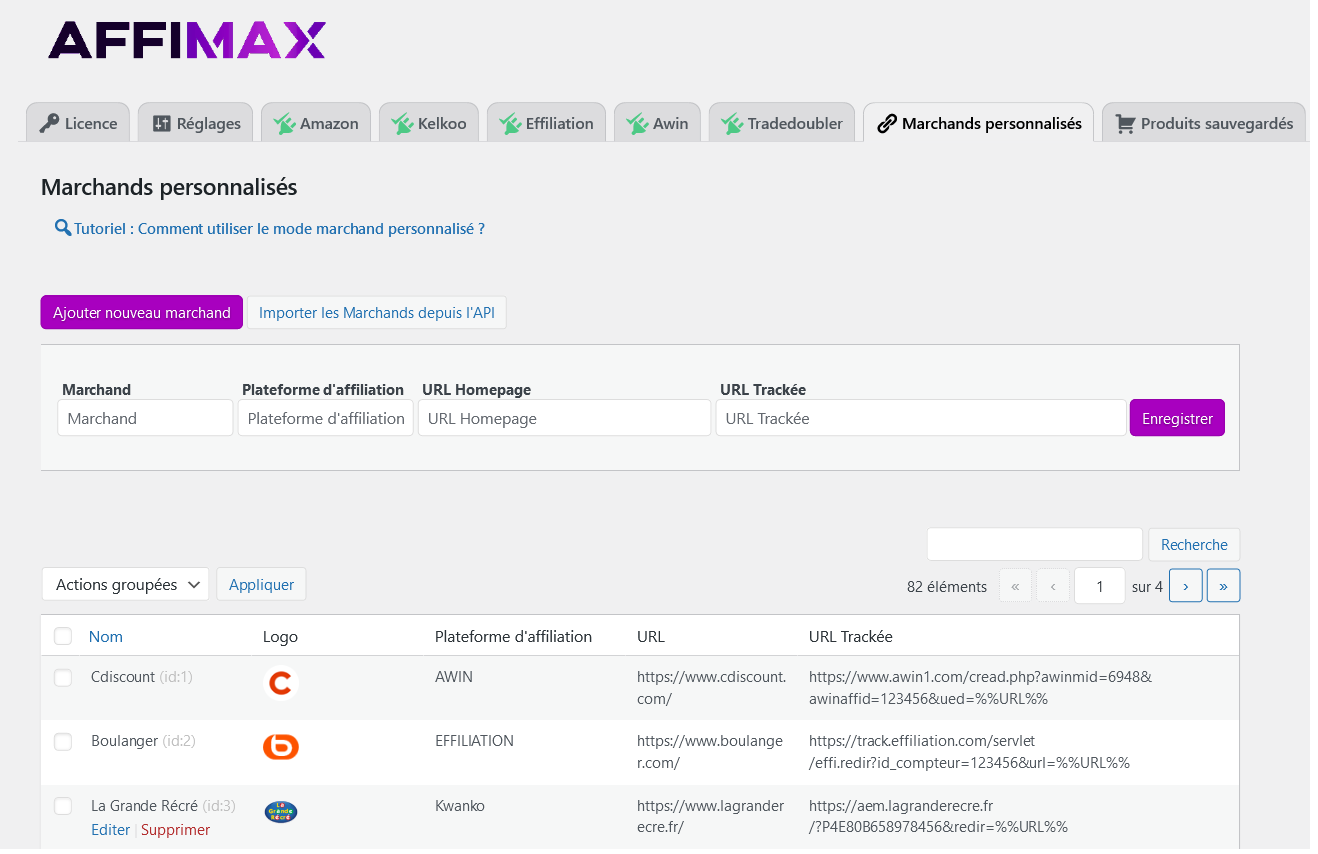Viewport: 1318px width, 854px height.
Task: Check the La Grande Récré row checkbox
Action: [63, 806]
